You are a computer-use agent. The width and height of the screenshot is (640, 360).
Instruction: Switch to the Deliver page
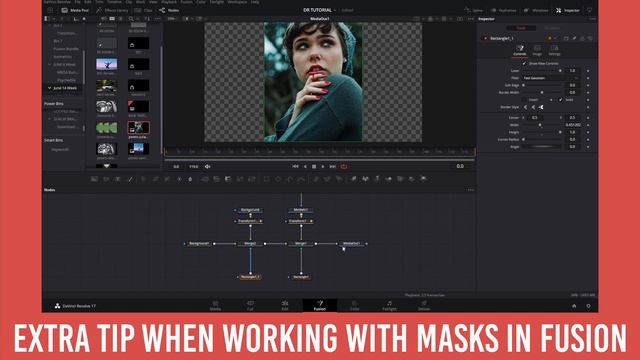[424, 305]
